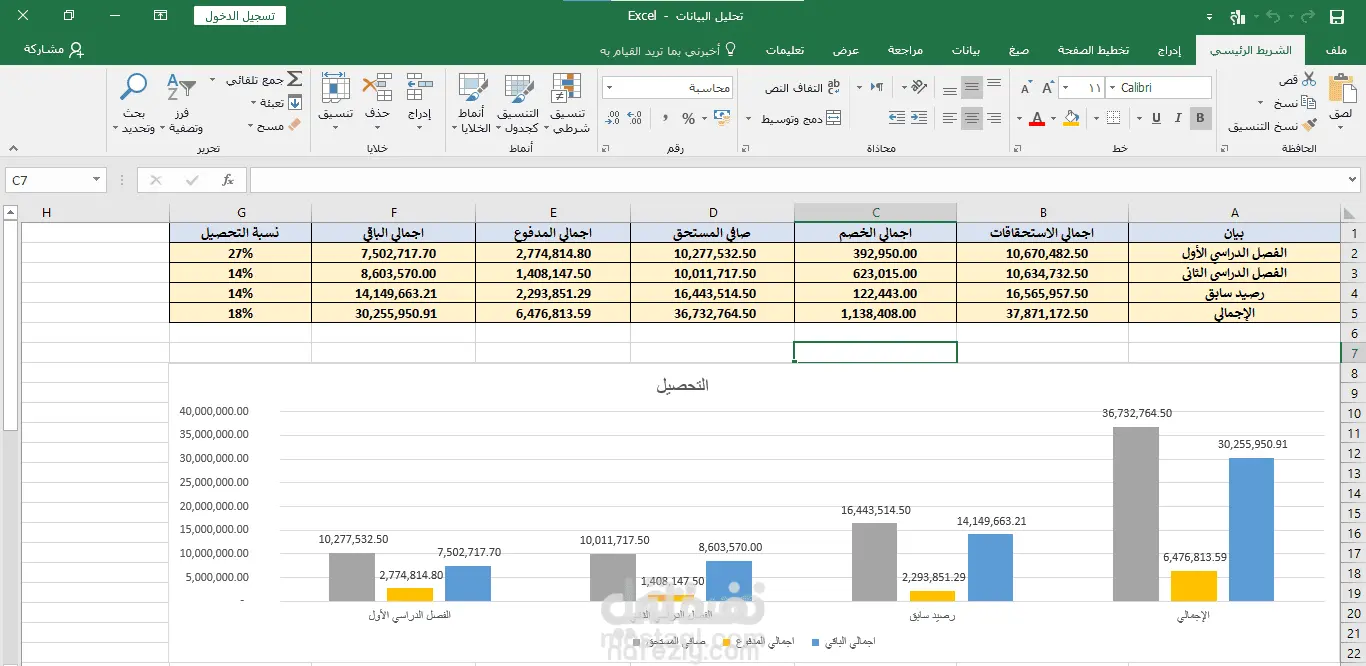Toggle Align Left alignment
Image resolution: width=1366 pixels, height=666 pixels.
(950, 118)
